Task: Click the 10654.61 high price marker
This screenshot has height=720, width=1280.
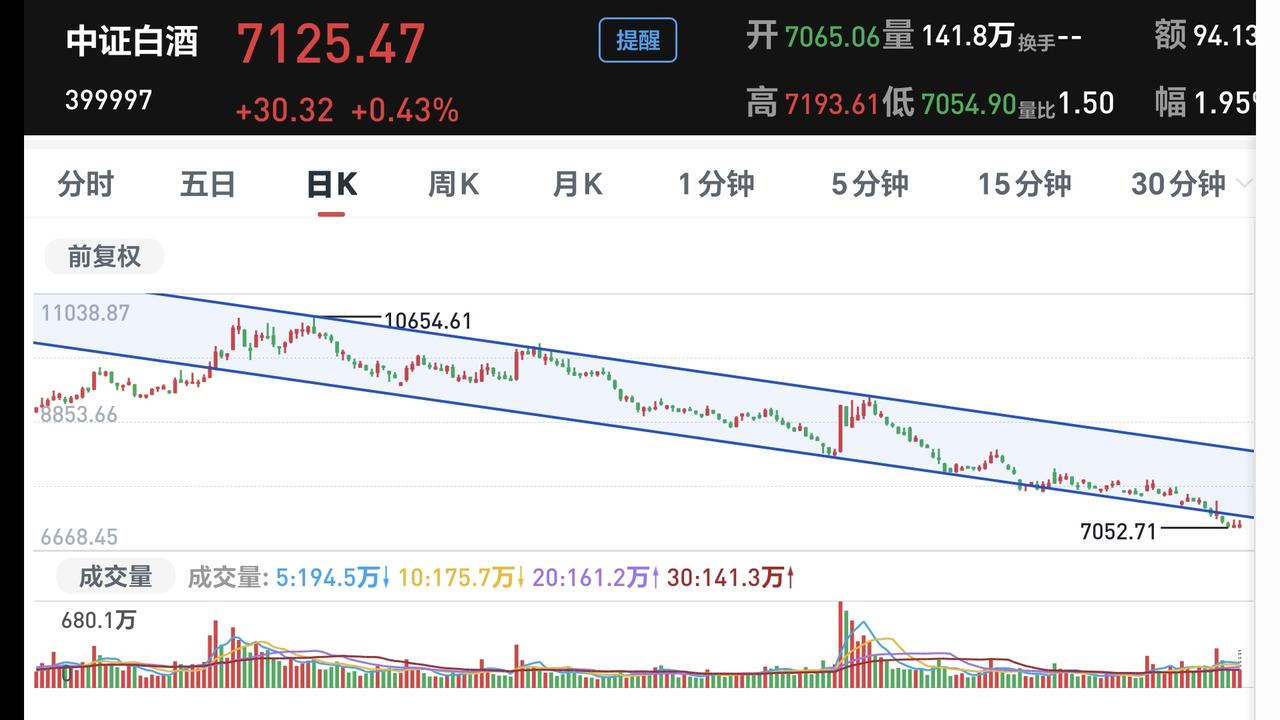Action: click(427, 321)
